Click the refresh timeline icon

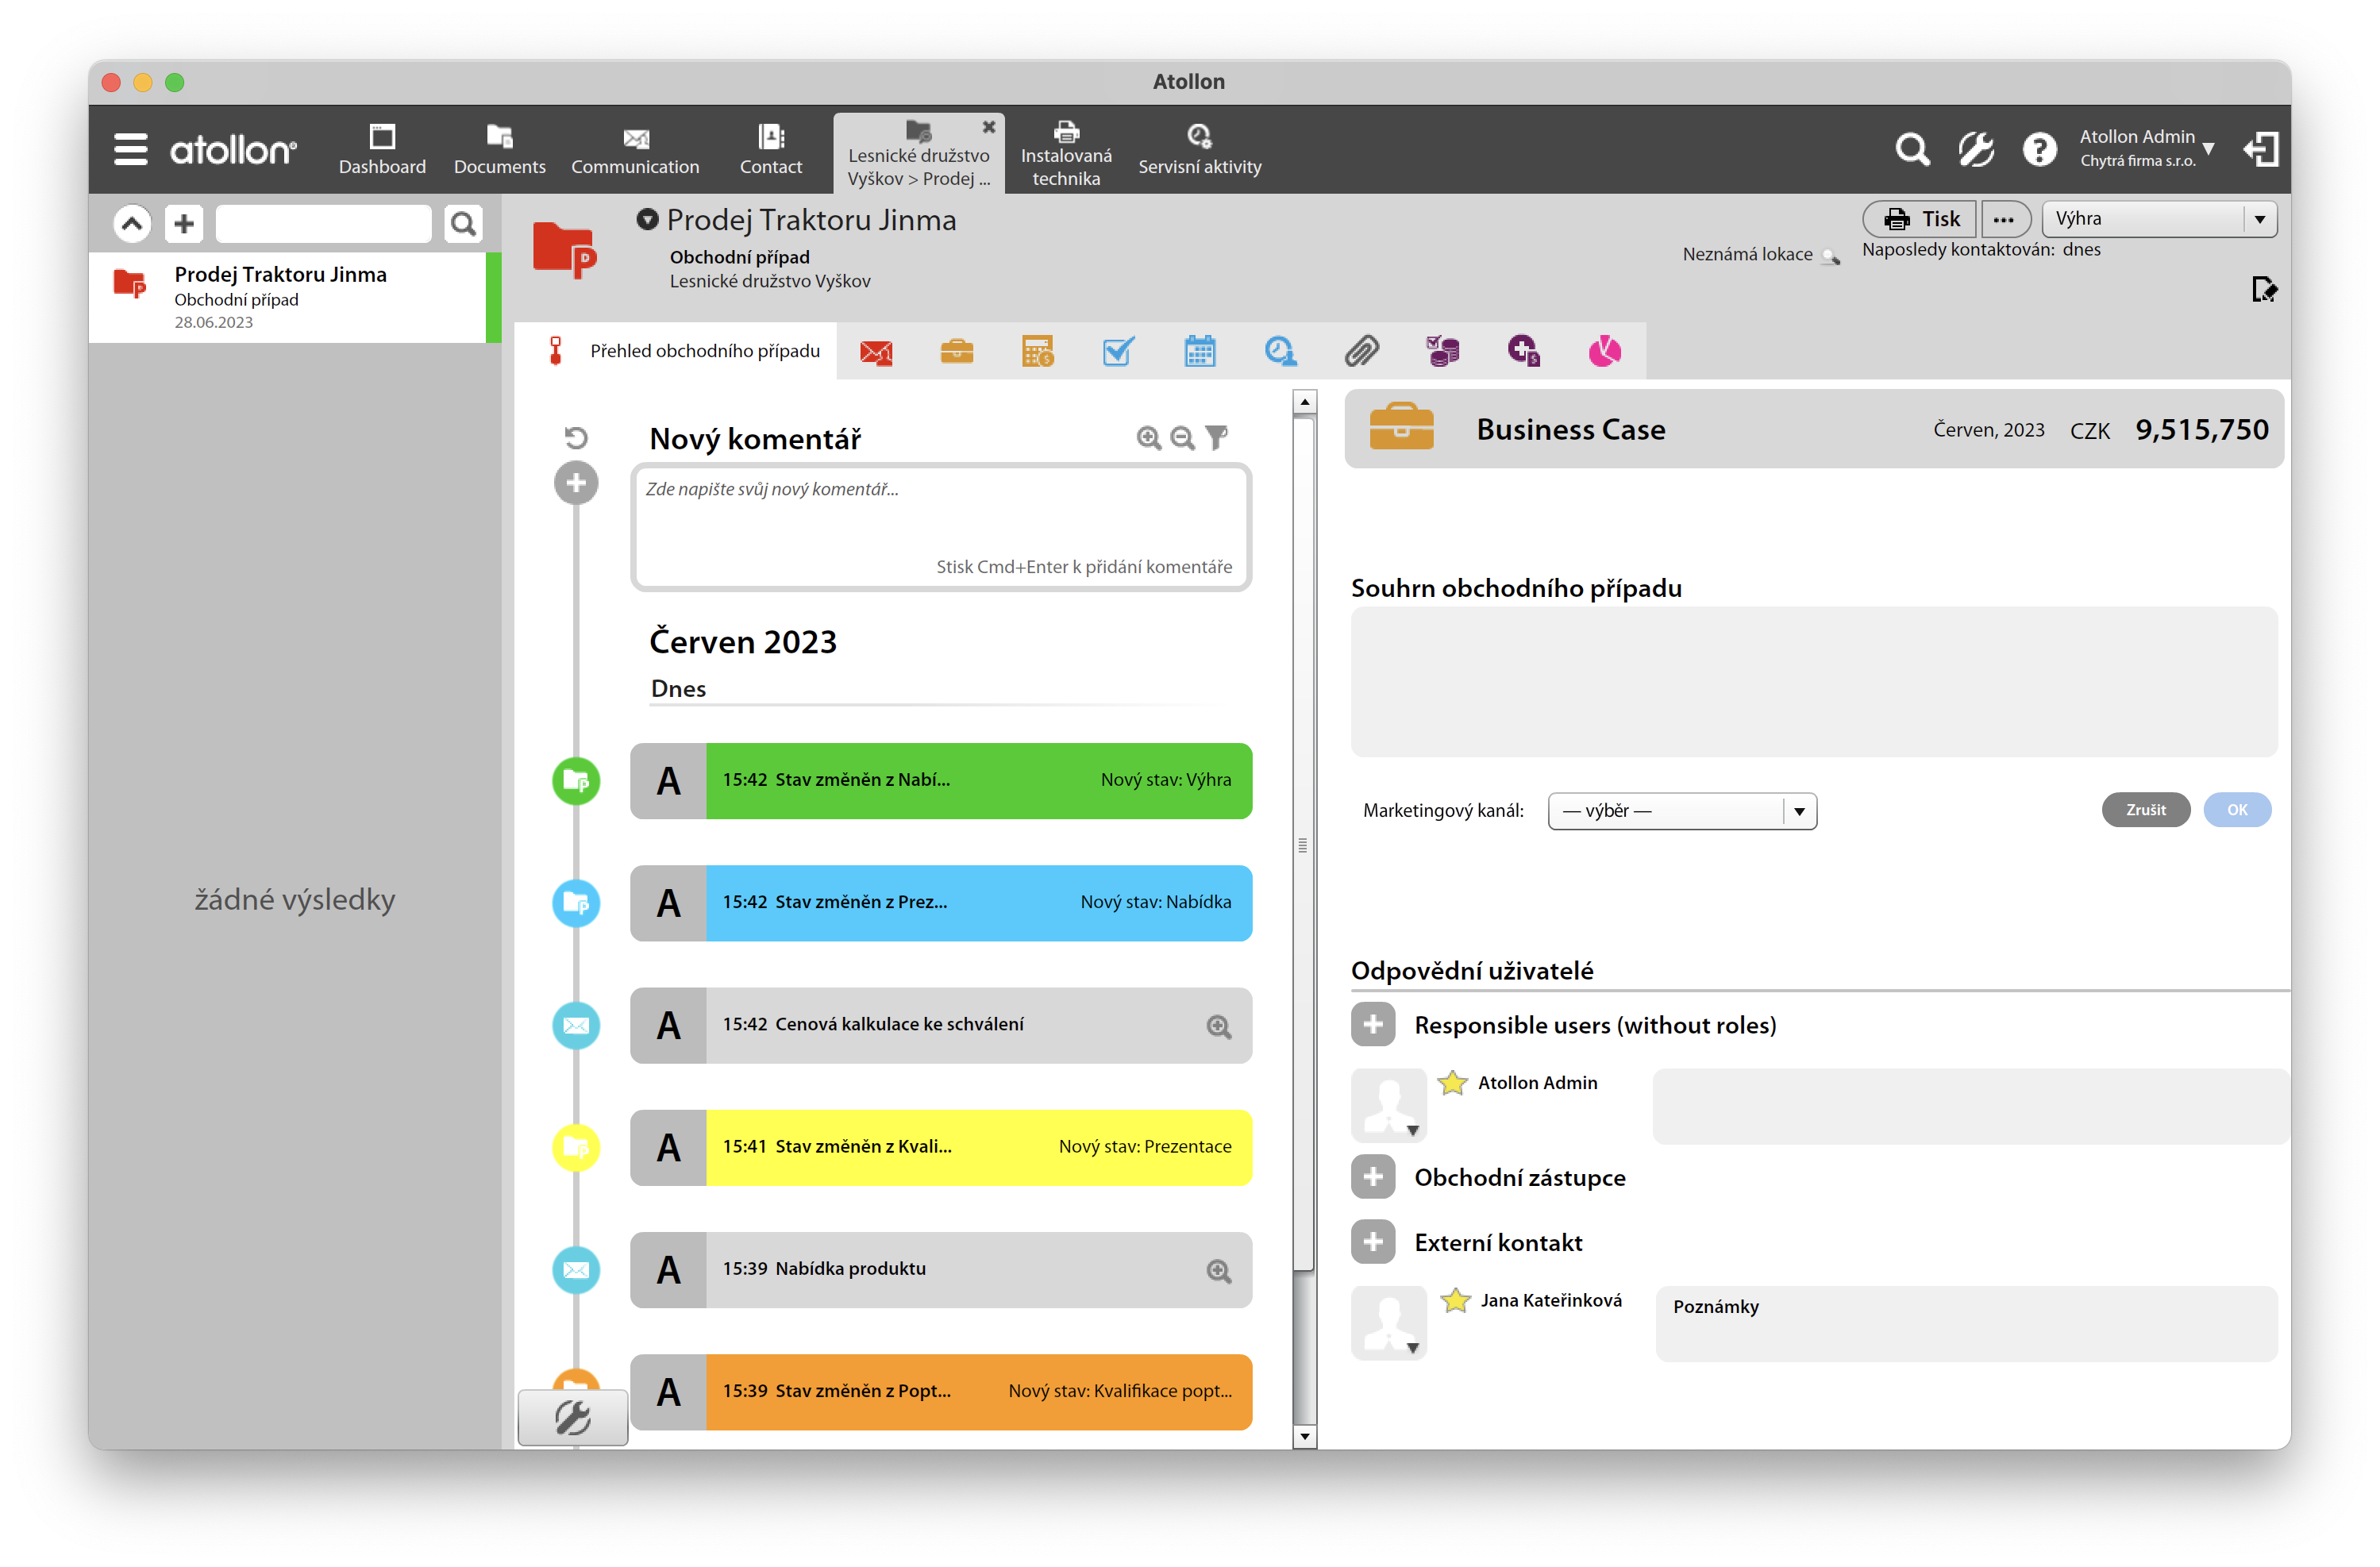pyautogui.click(x=576, y=438)
